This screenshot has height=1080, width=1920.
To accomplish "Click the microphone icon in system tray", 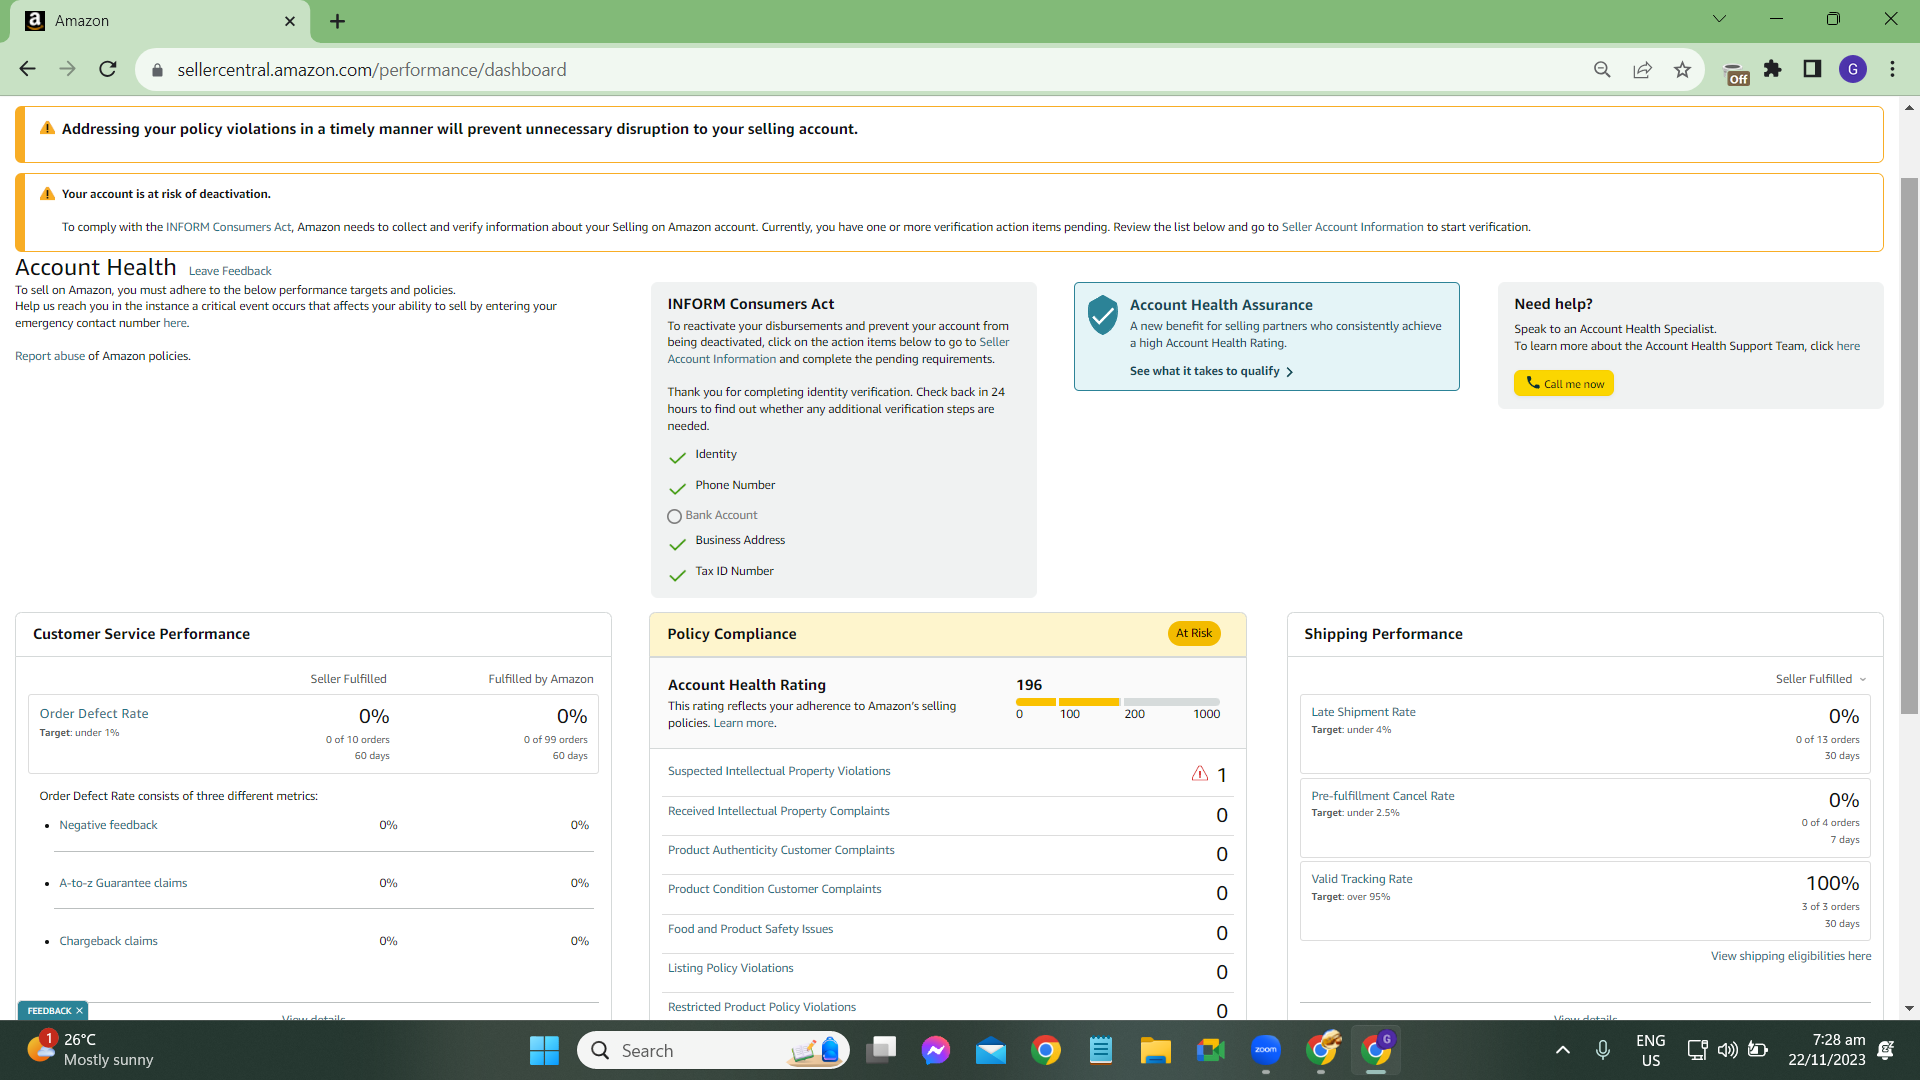I will (1602, 1050).
